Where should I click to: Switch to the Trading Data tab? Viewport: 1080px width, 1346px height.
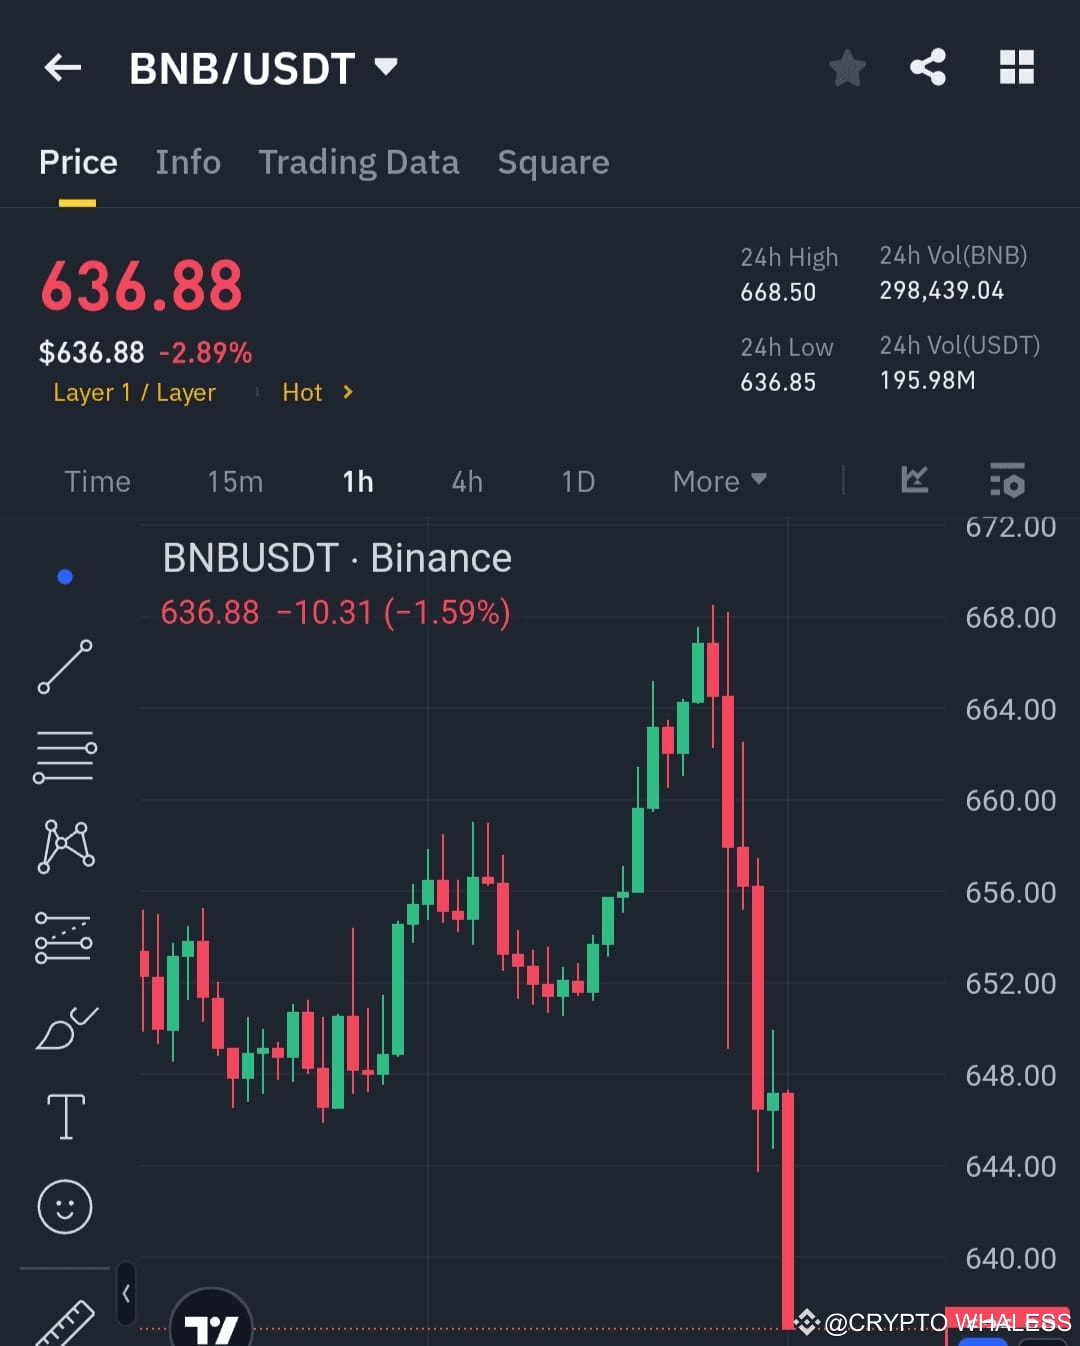[x=359, y=162]
